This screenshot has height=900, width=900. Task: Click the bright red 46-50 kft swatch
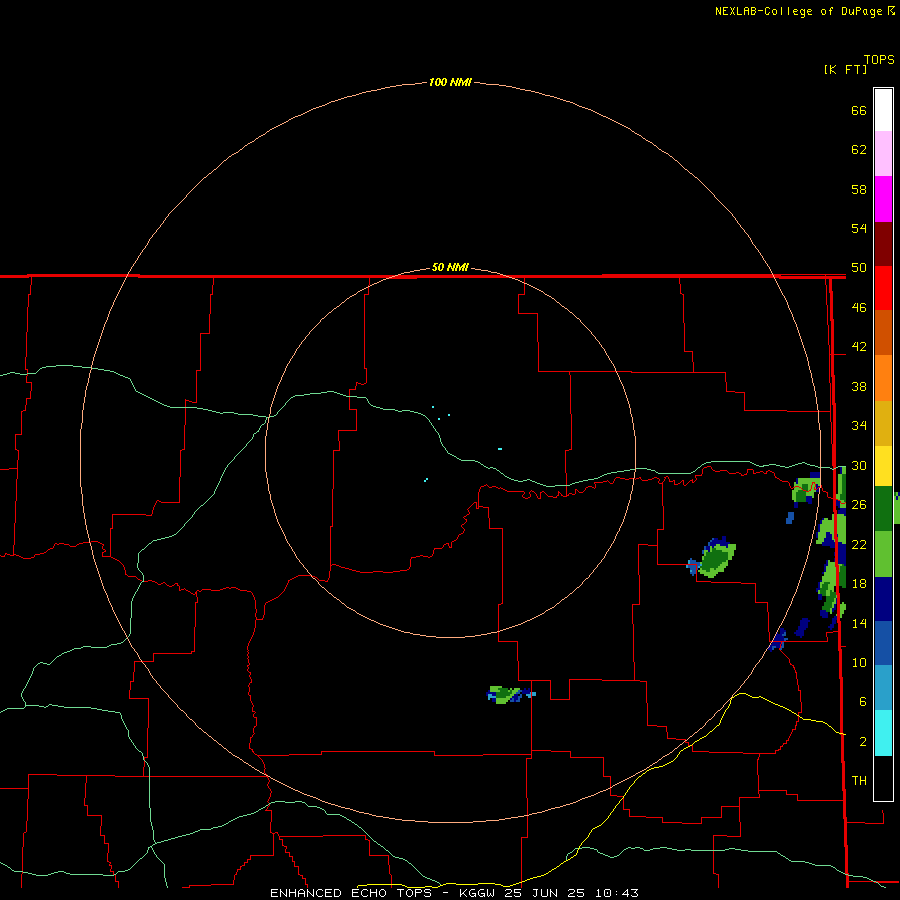[x=883, y=288]
